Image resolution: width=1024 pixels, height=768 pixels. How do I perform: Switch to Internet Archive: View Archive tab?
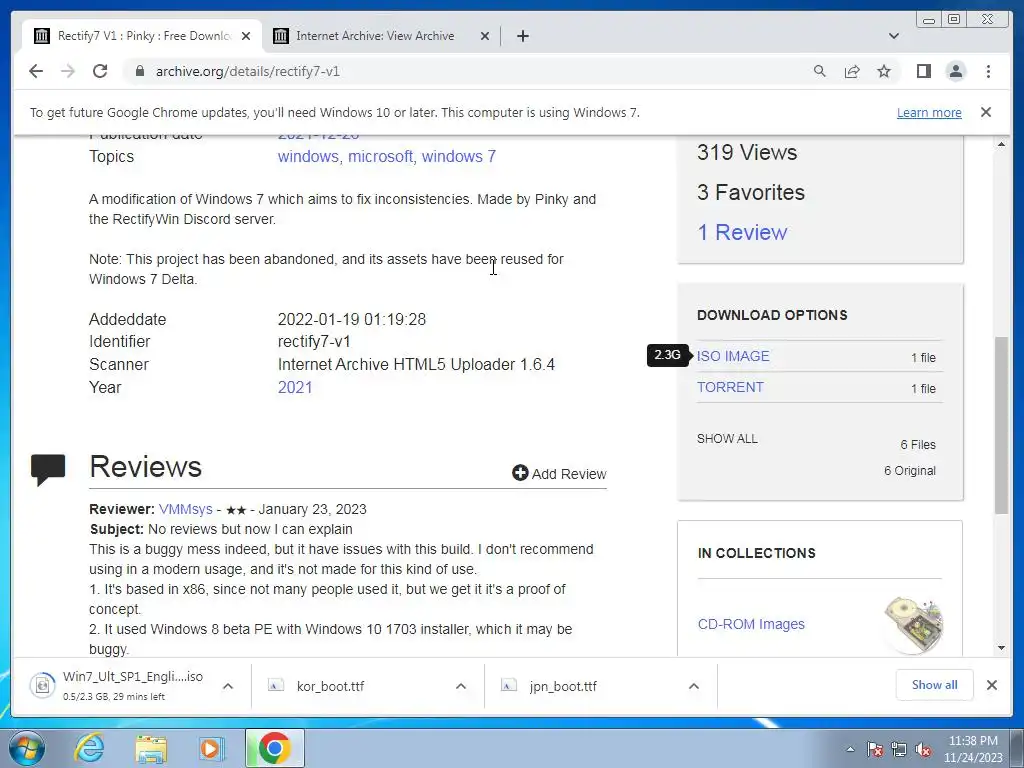[x=381, y=36]
